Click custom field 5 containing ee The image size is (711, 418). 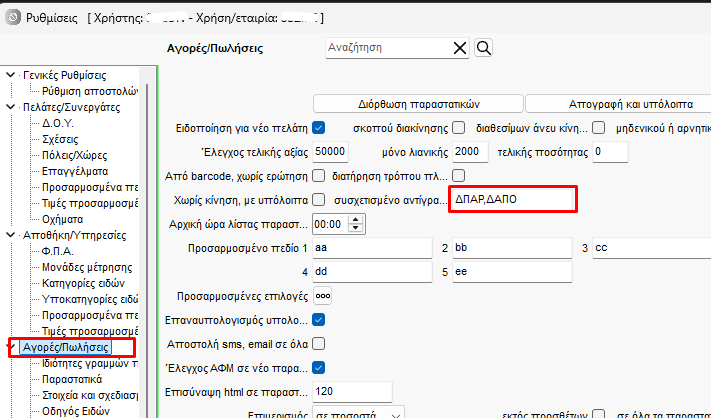512,272
